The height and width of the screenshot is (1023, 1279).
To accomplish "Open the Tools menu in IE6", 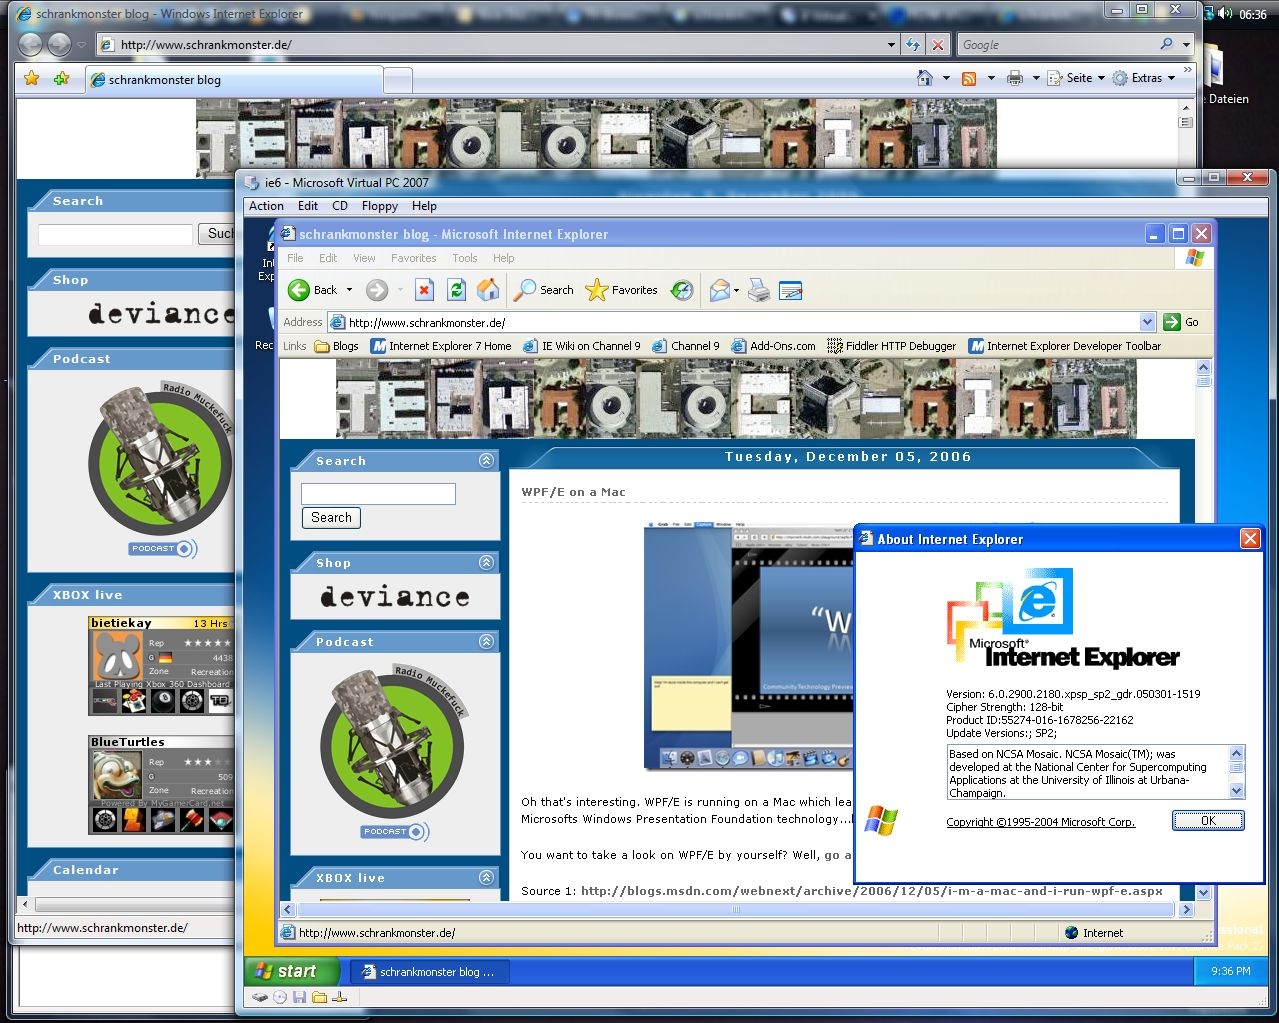I will coord(465,258).
